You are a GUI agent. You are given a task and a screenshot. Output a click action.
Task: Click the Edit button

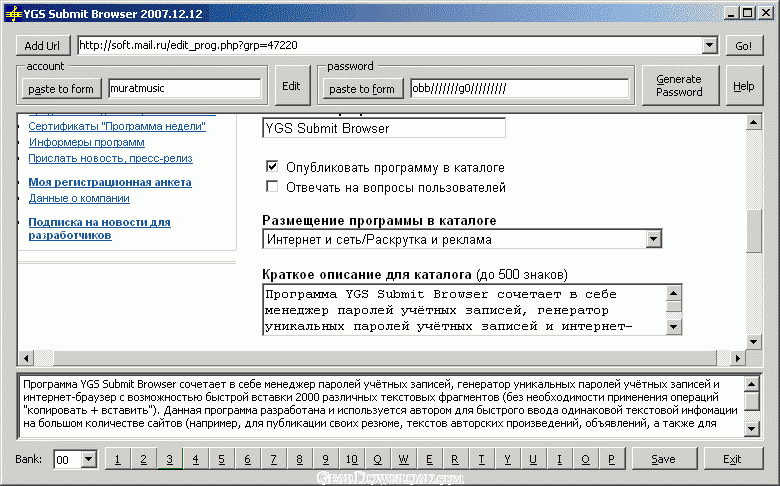[292, 86]
